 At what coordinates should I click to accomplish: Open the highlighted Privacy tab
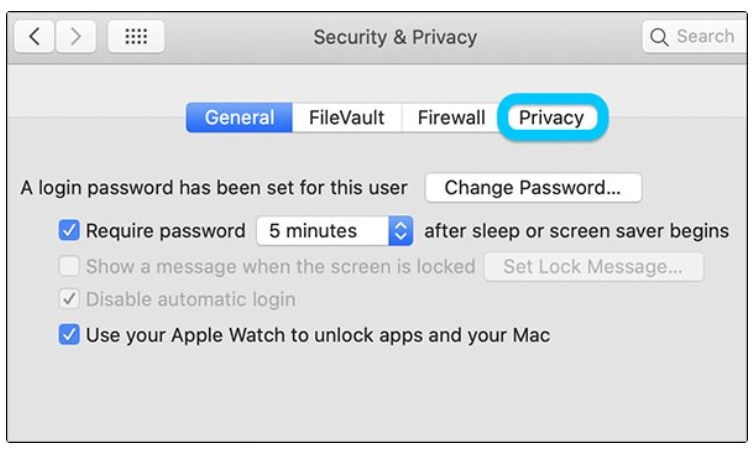551,118
